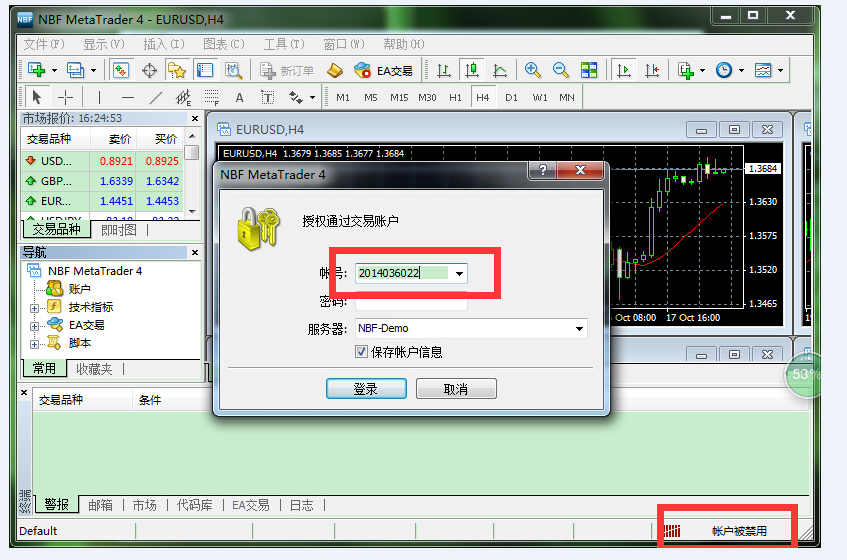Select the Text A tool
The image size is (847, 560).
pos(239,98)
